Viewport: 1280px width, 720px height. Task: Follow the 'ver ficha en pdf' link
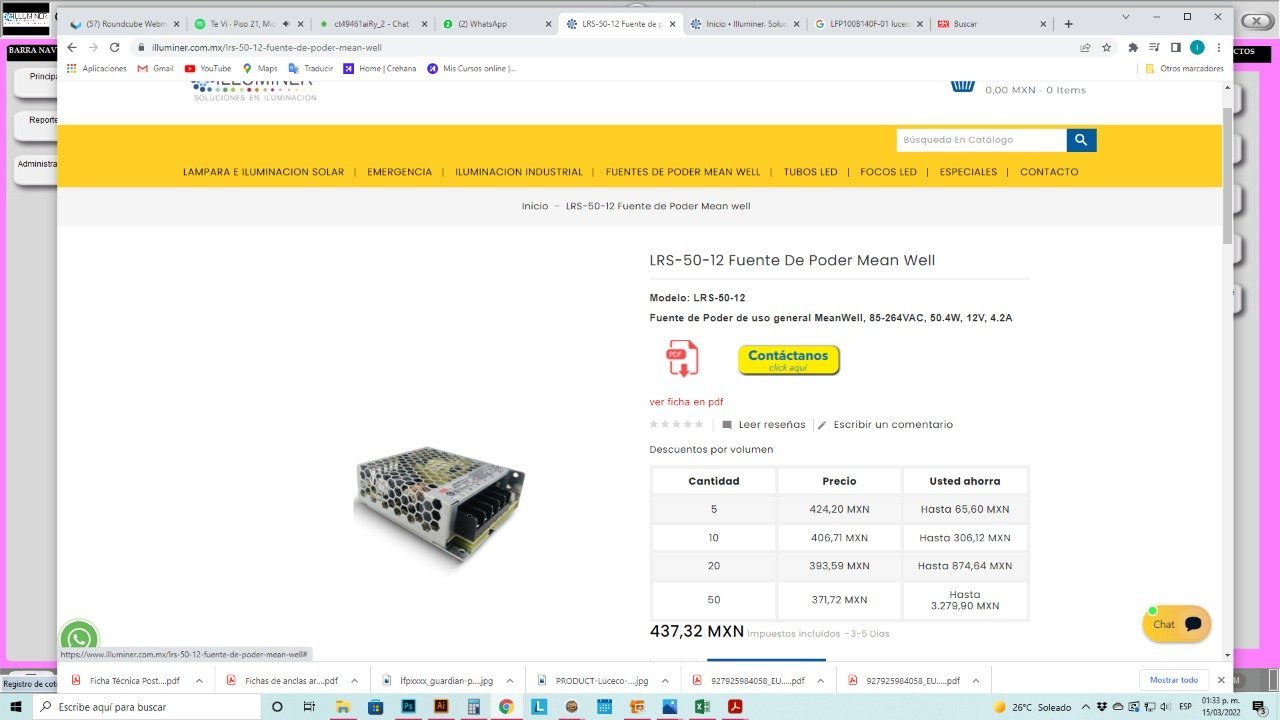(686, 402)
